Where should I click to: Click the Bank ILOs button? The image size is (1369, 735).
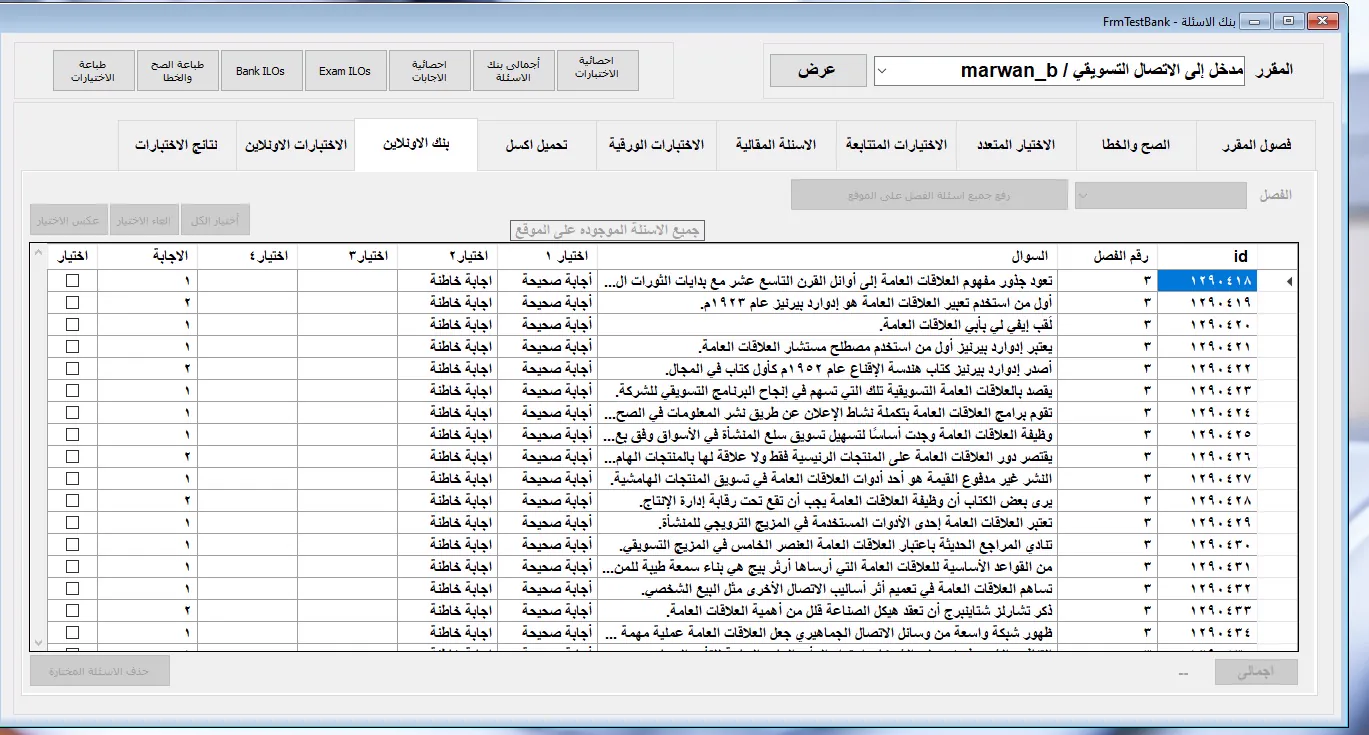point(261,71)
